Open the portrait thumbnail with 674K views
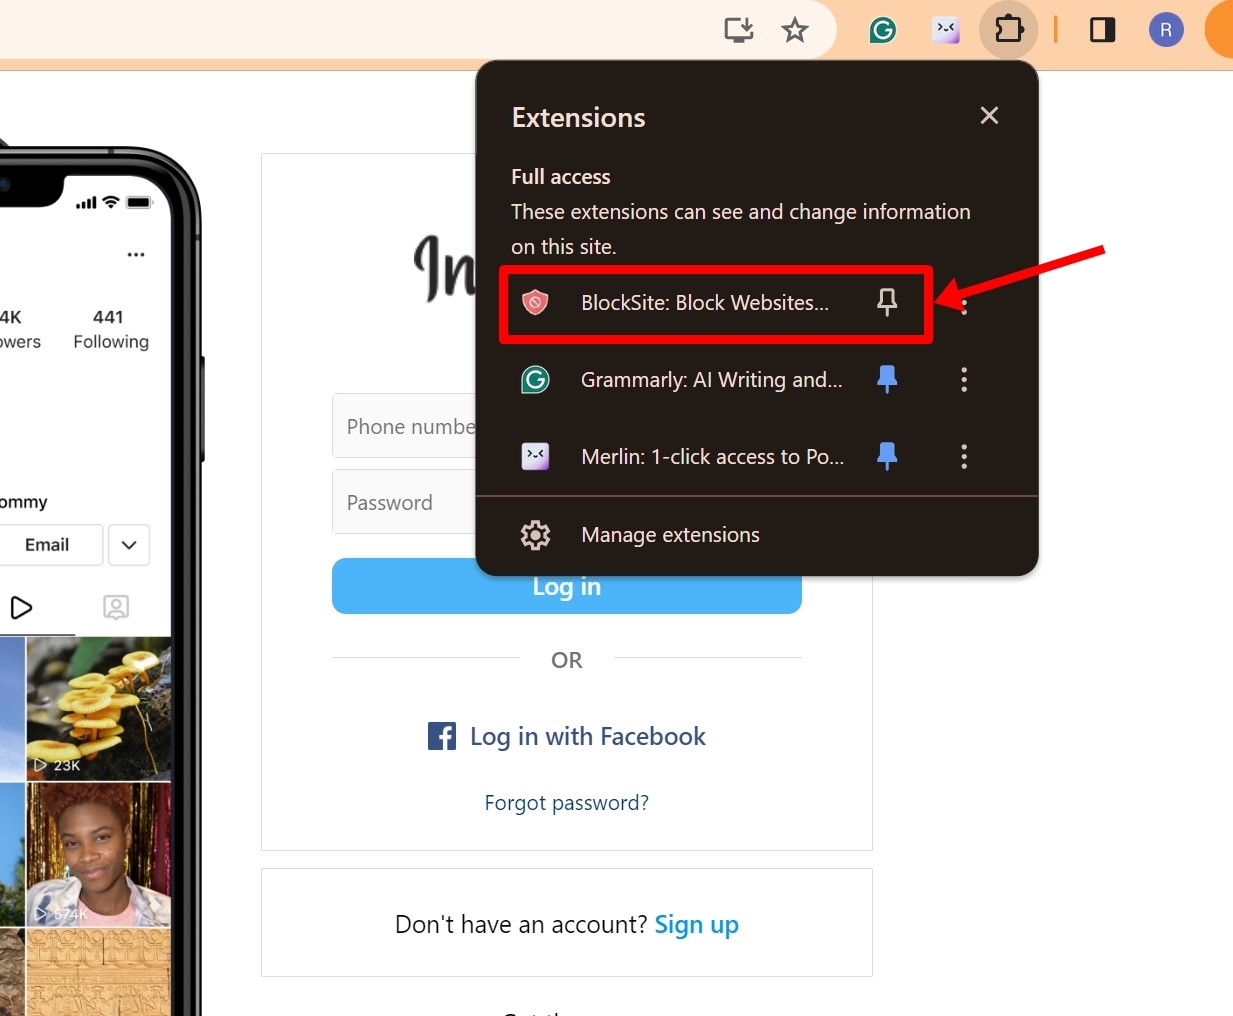Screen dimensions: 1233x1016 tap(99, 854)
